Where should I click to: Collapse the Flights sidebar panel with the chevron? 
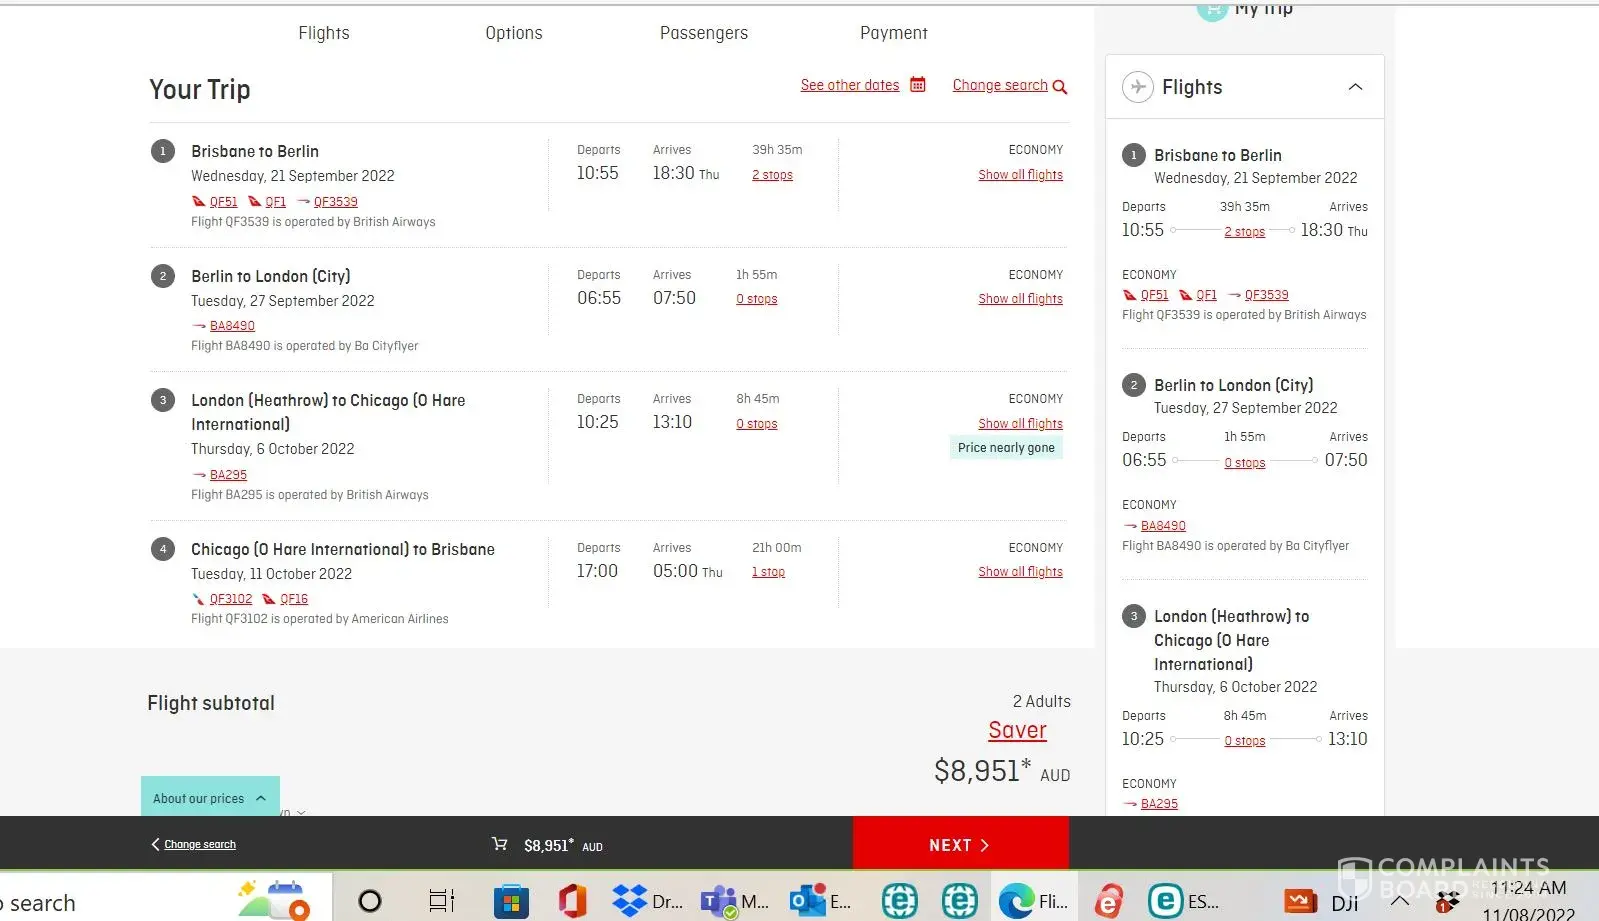point(1355,87)
